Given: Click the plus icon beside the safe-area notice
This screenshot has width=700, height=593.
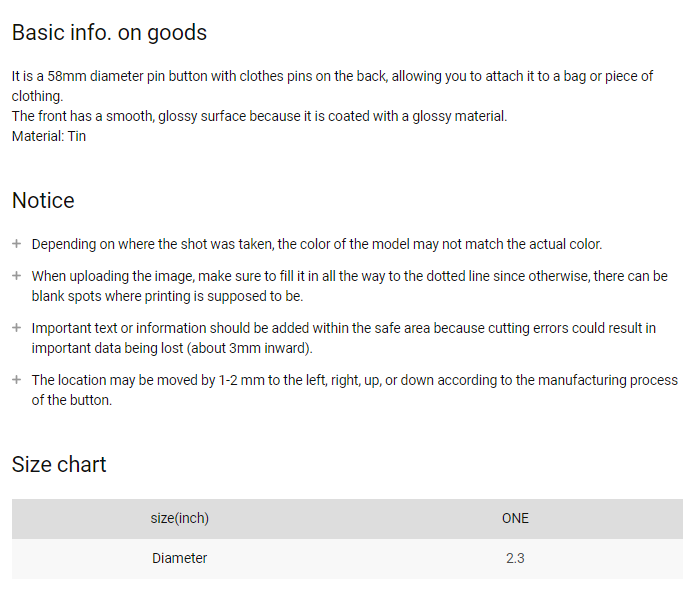Looking at the screenshot, I should 17,328.
